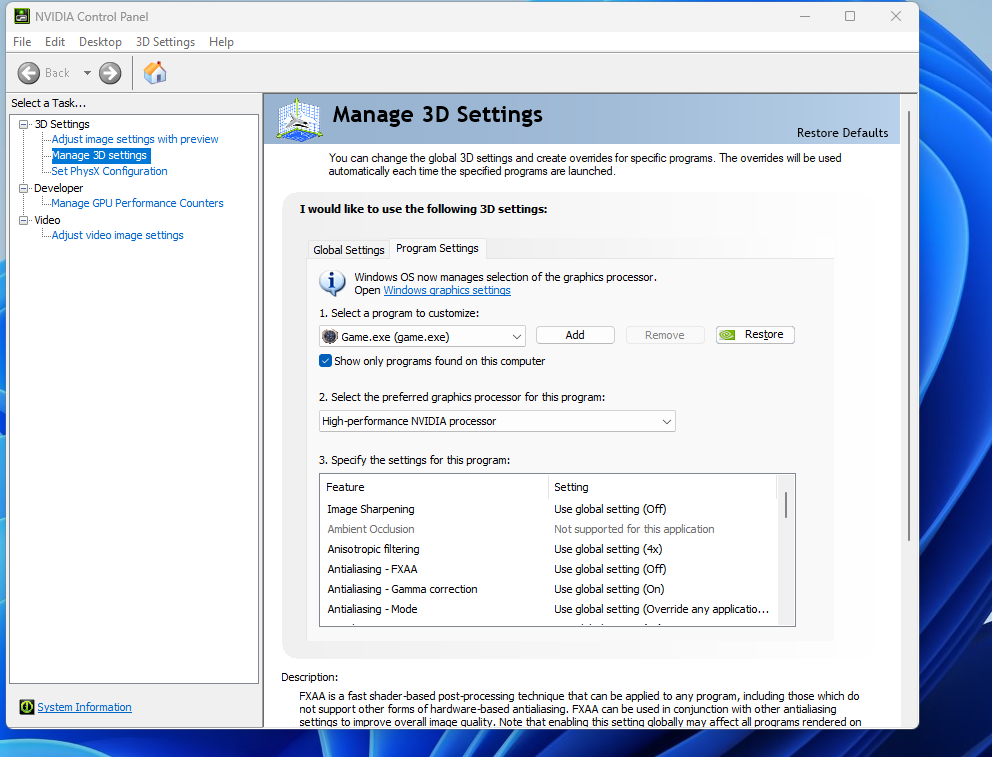Screen dimensions: 992x757
Task: Click the blue info icon
Action: tap(332, 283)
